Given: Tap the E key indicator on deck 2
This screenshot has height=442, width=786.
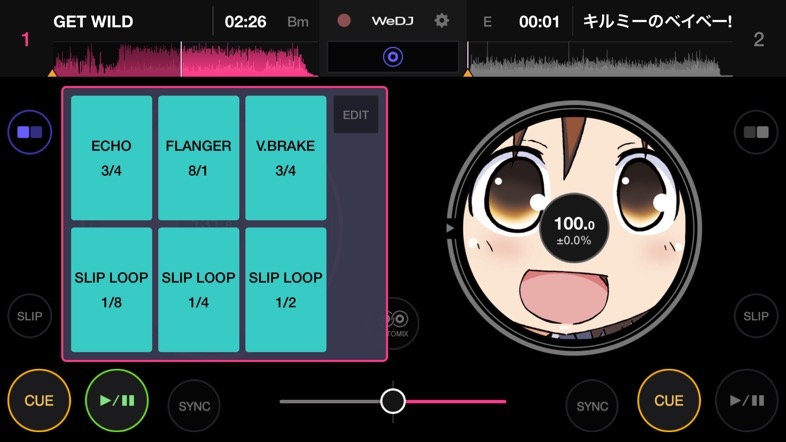Looking at the screenshot, I should (x=487, y=22).
